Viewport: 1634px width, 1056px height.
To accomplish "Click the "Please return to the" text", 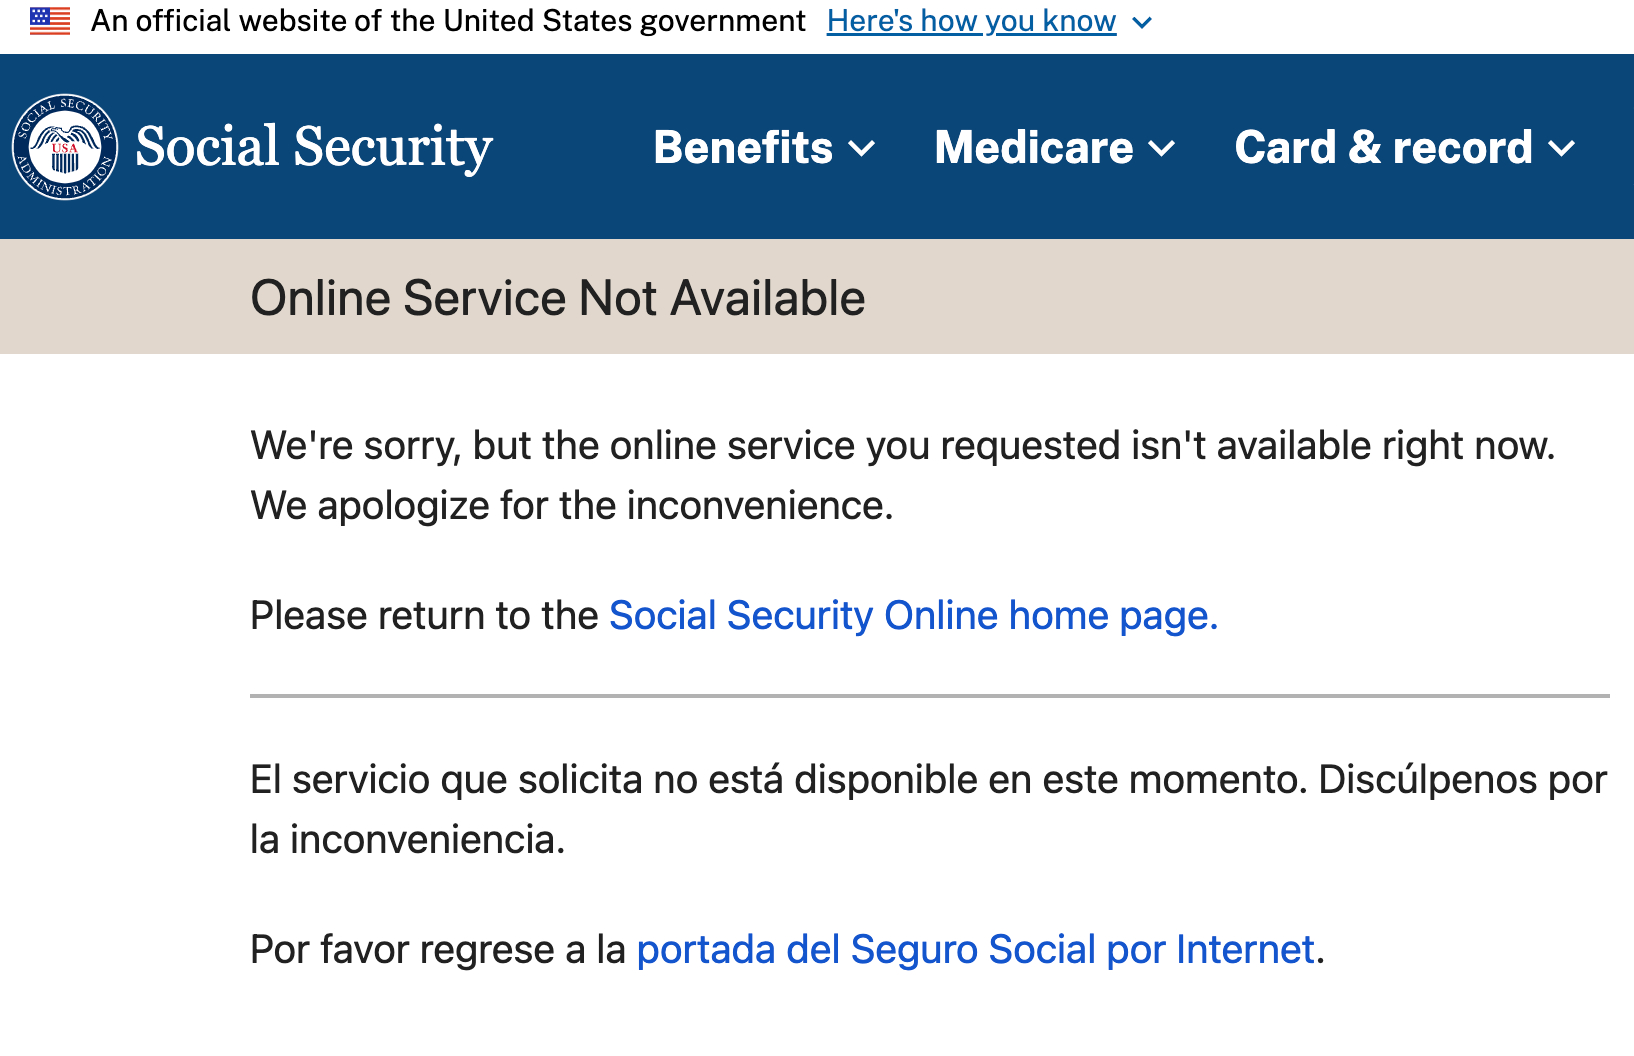I will tap(424, 615).
